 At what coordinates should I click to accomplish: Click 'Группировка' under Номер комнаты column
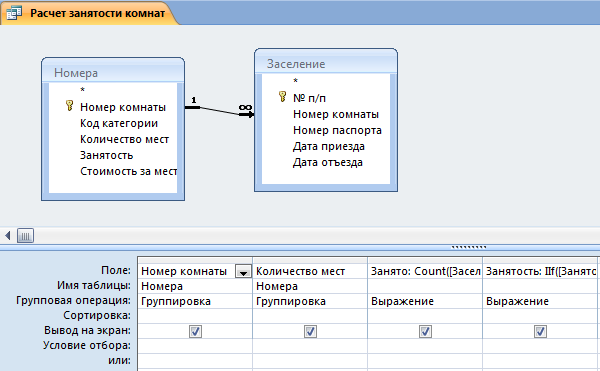pyautogui.click(x=195, y=301)
